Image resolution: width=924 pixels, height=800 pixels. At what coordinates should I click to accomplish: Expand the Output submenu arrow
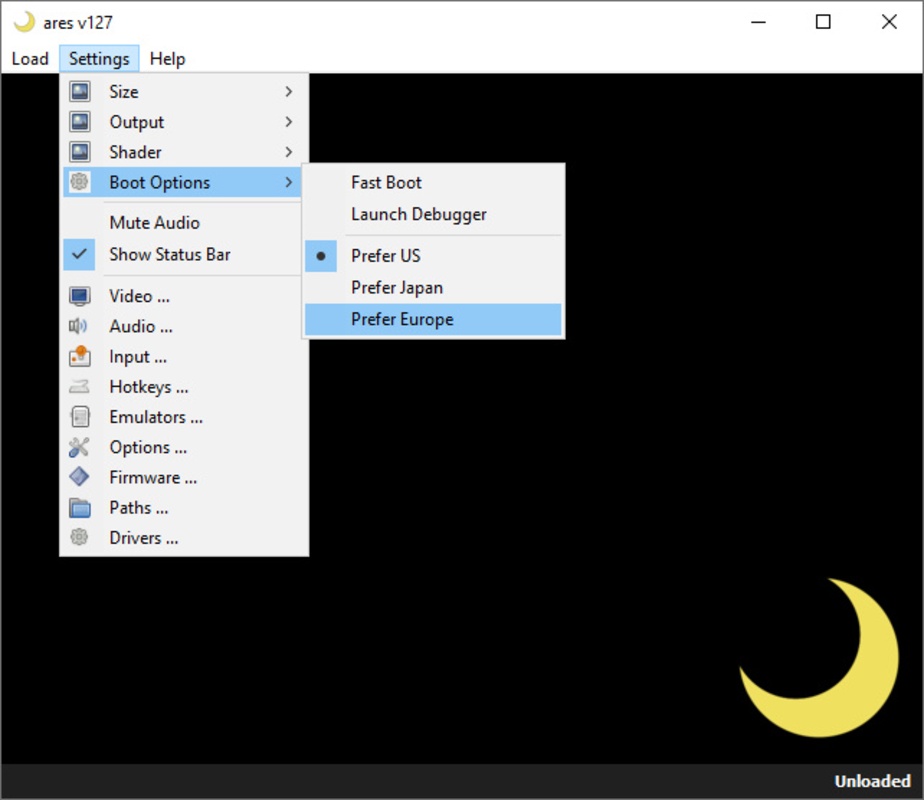pyautogui.click(x=288, y=122)
